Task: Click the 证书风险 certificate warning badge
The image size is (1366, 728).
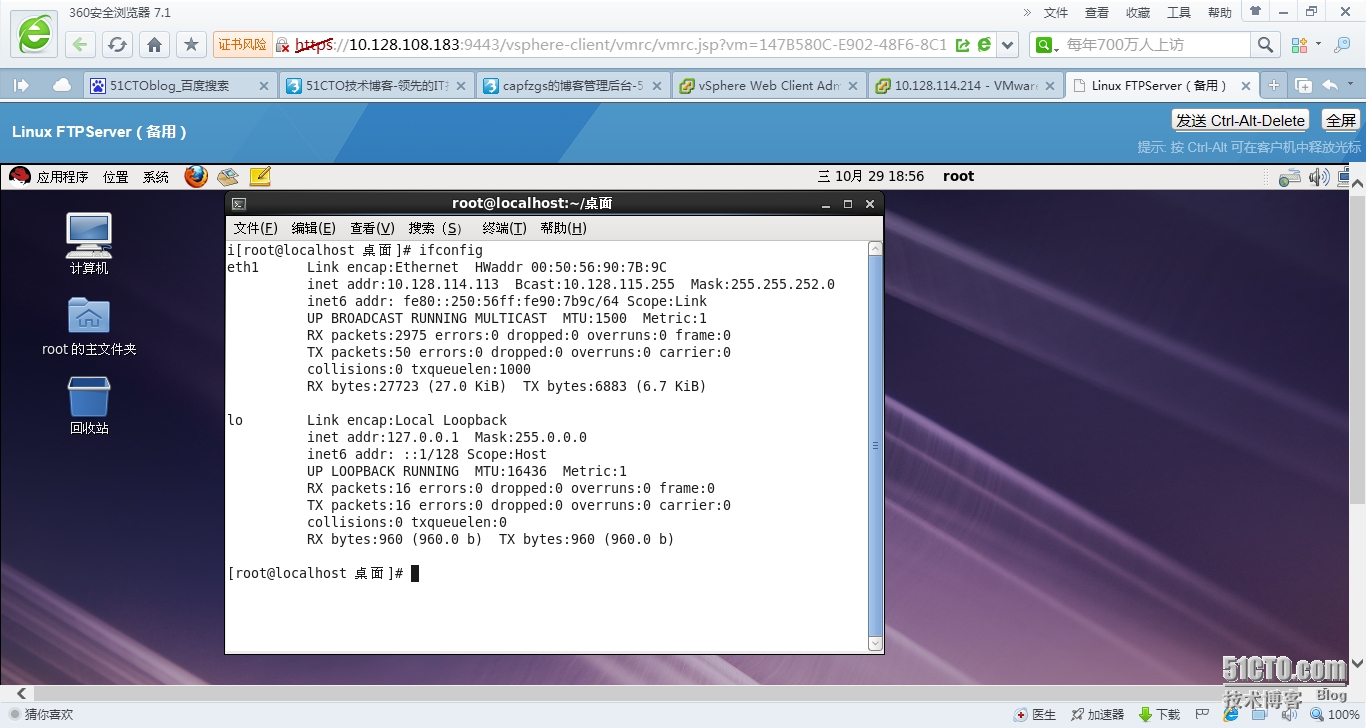Action: tap(243, 45)
